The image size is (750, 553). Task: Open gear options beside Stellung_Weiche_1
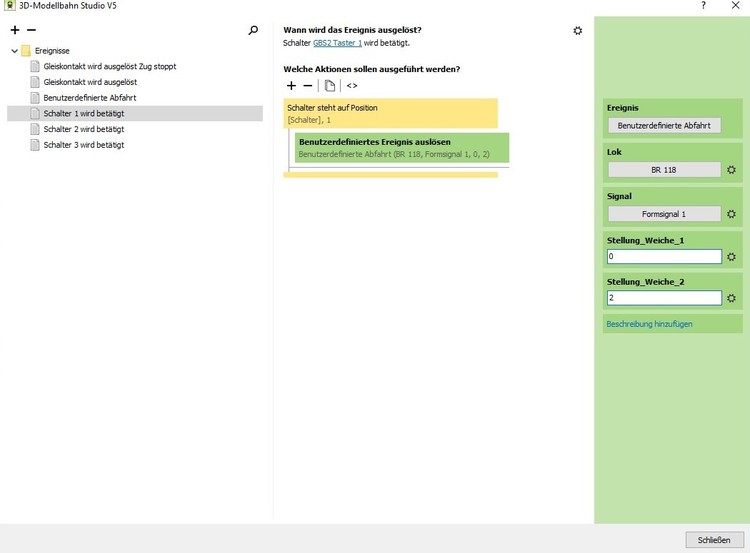pos(731,257)
